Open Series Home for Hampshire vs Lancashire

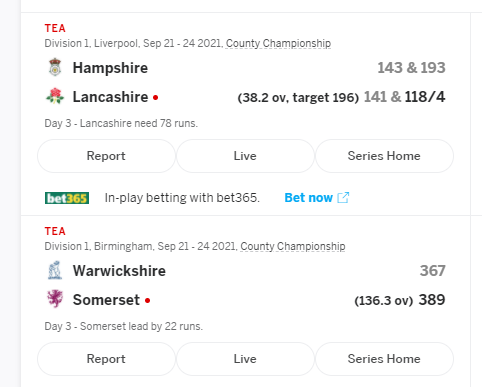384,156
